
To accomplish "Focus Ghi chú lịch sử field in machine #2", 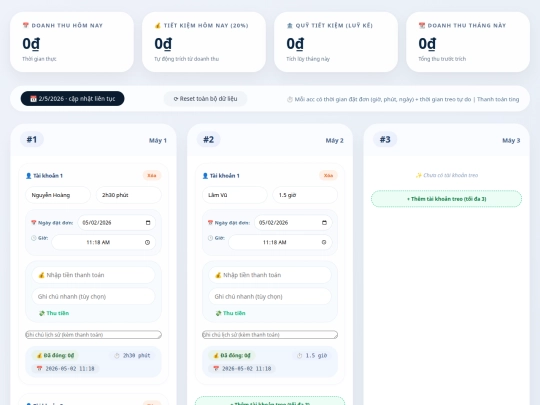I will (x=270, y=334).
